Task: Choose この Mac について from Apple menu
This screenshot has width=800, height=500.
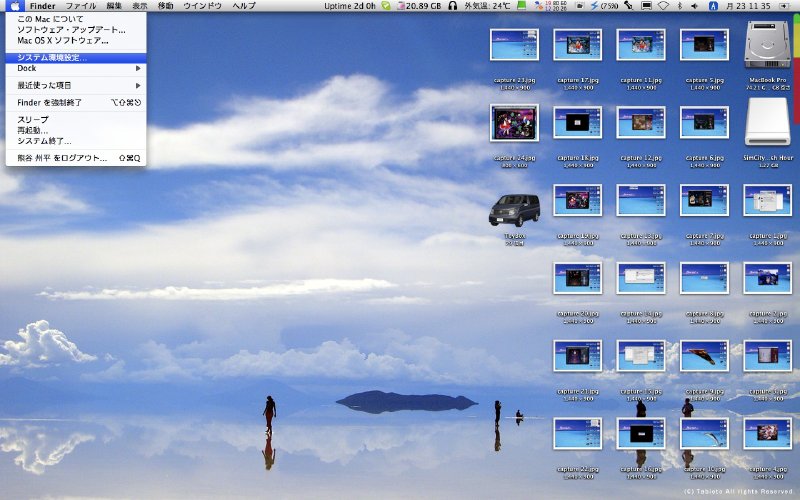Action: pos(76,19)
